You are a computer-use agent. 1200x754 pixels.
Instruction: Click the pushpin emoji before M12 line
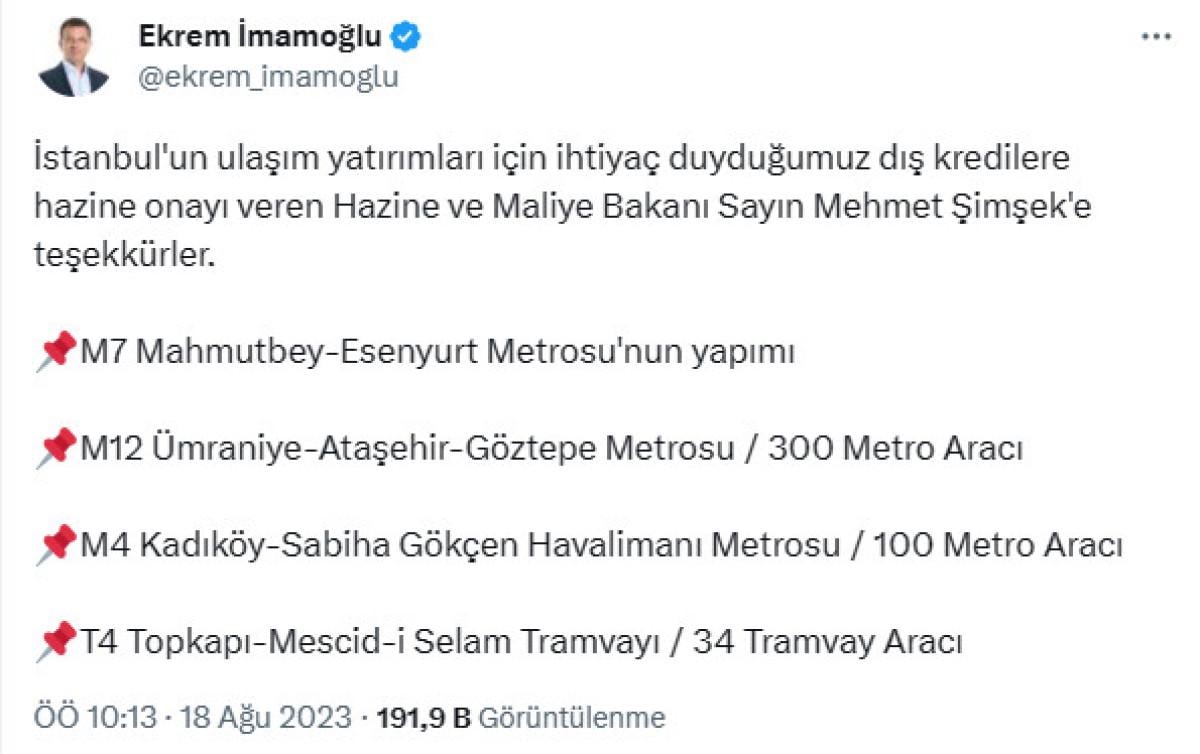click(56, 449)
